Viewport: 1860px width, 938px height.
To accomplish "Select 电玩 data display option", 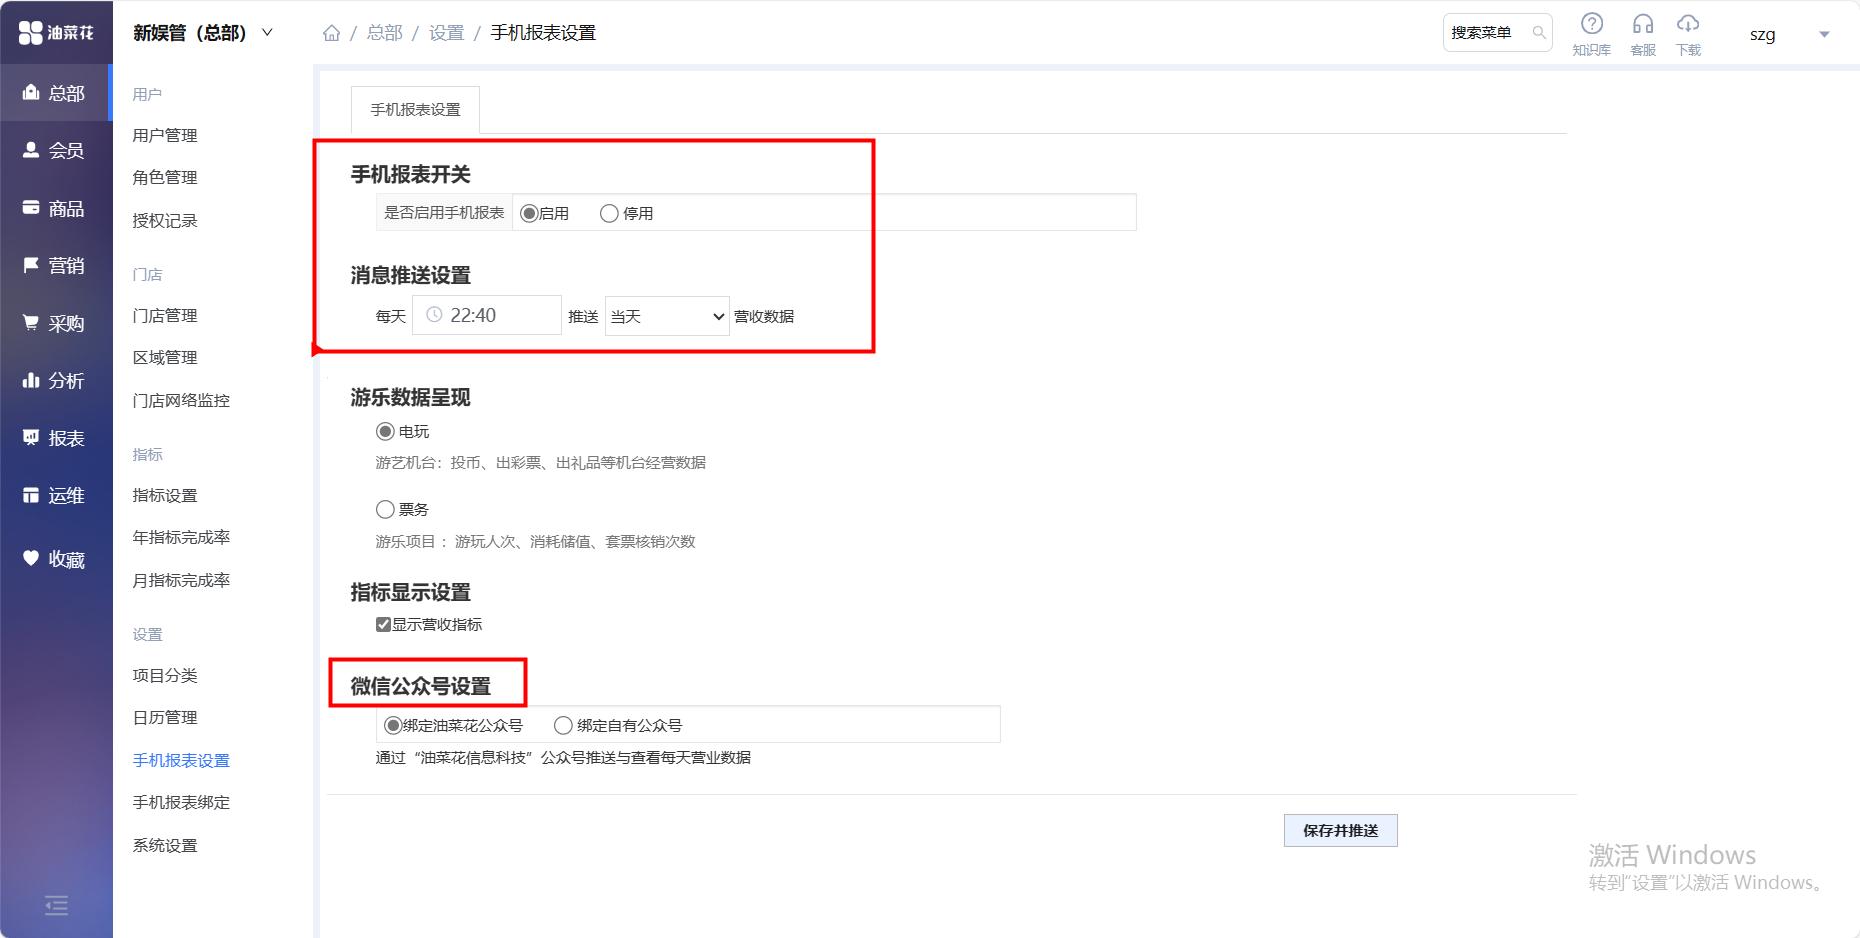I will tap(385, 431).
